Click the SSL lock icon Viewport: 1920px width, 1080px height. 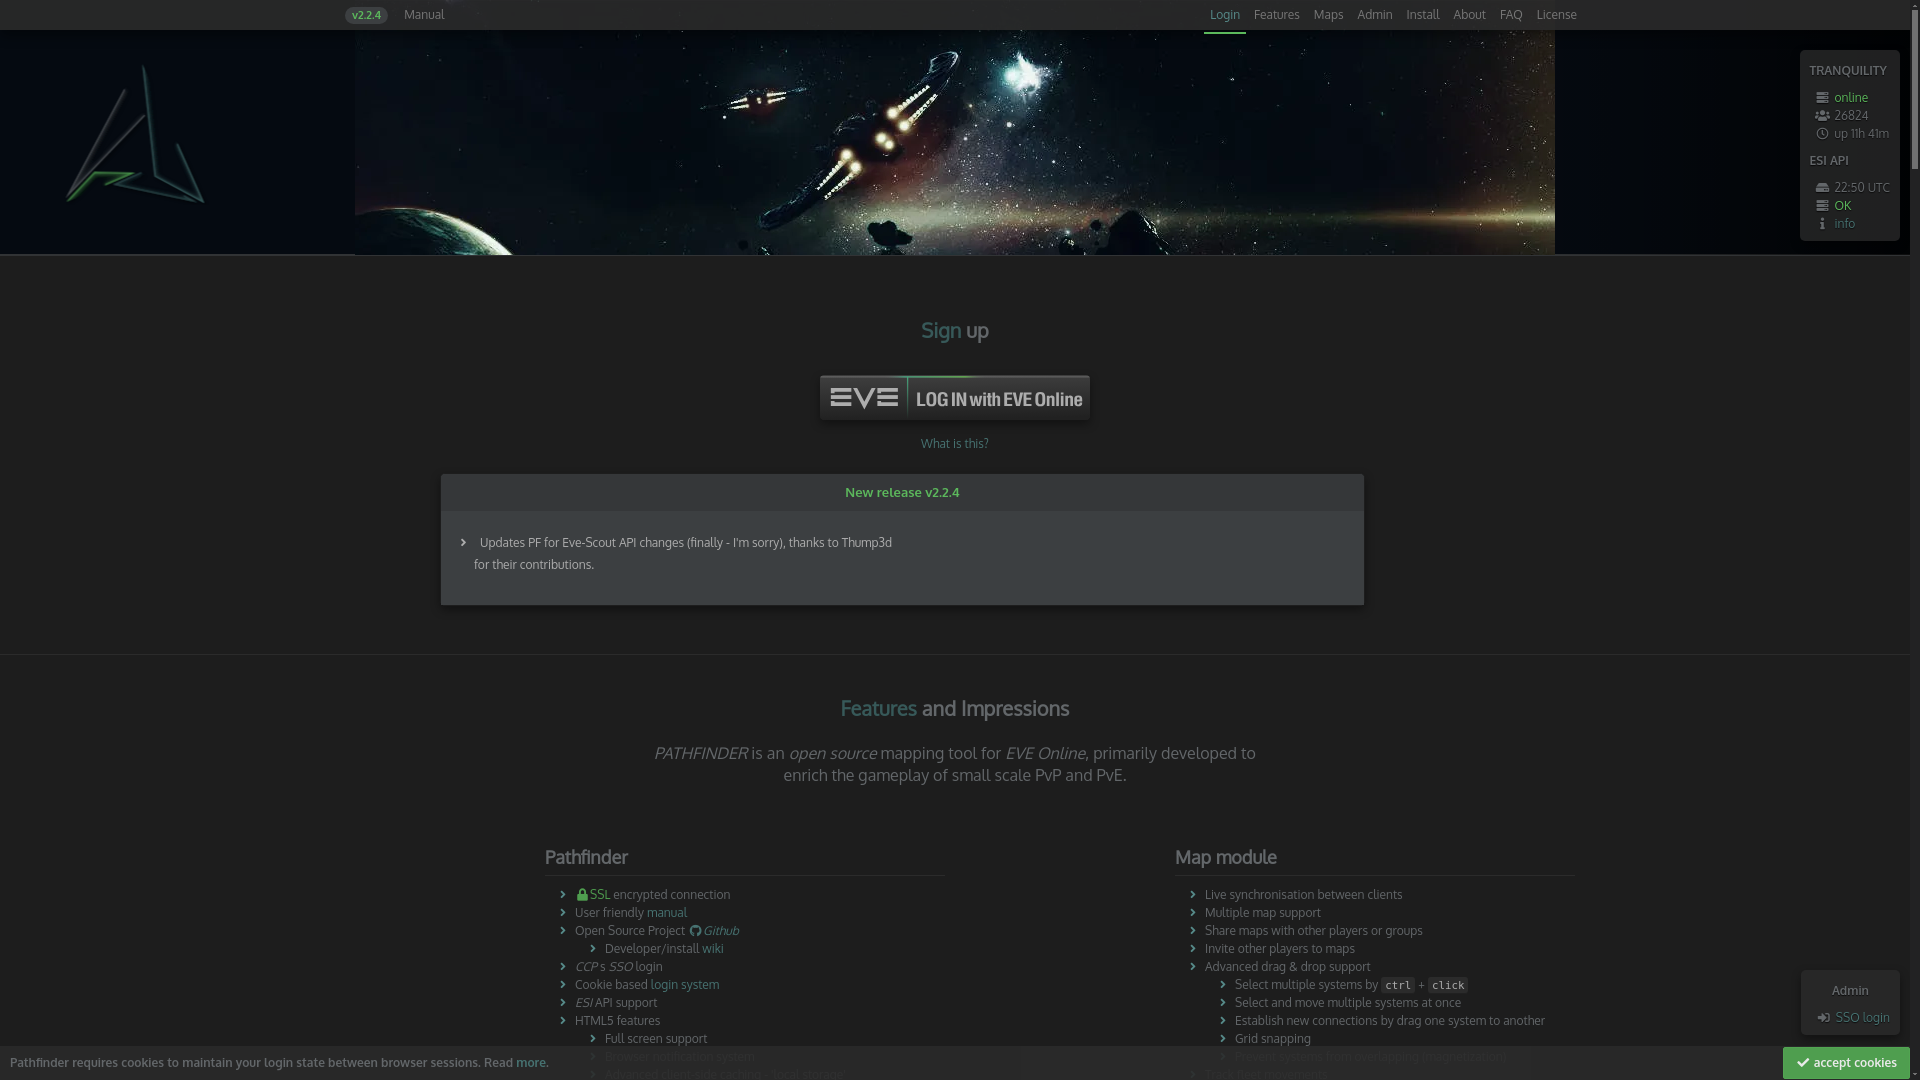[582, 895]
